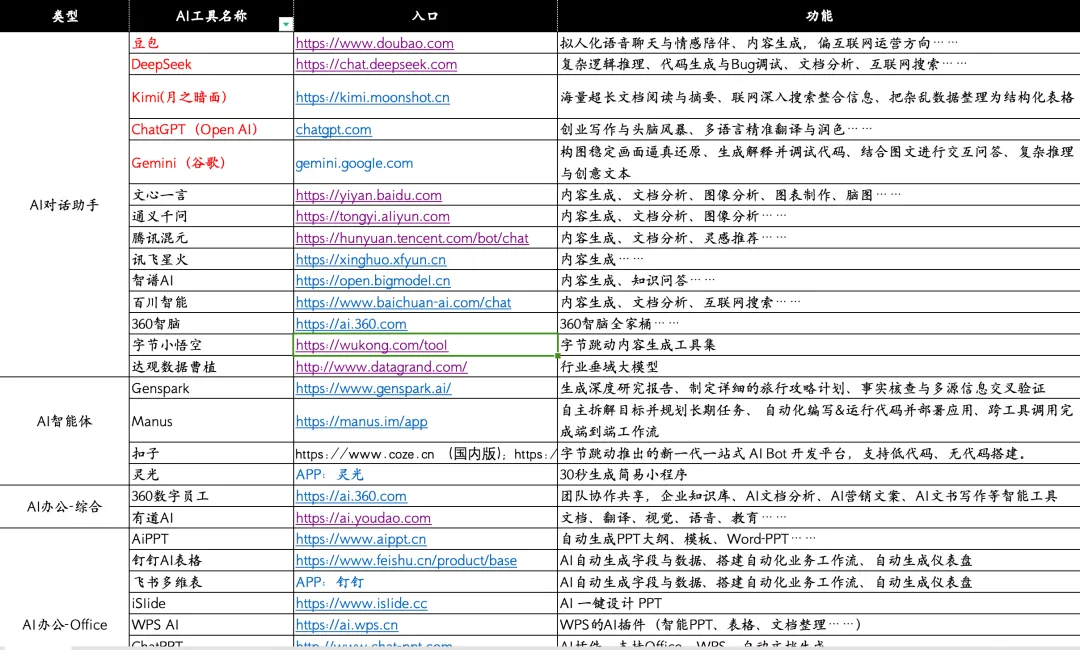1080x650 pixels.
Task: Click the 30秒生成简易小程序 cell
Action: coord(818,474)
